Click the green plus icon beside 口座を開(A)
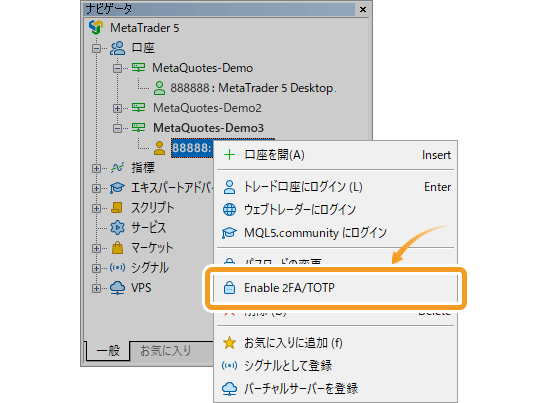The height and width of the screenshot is (403, 550). [229, 155]
